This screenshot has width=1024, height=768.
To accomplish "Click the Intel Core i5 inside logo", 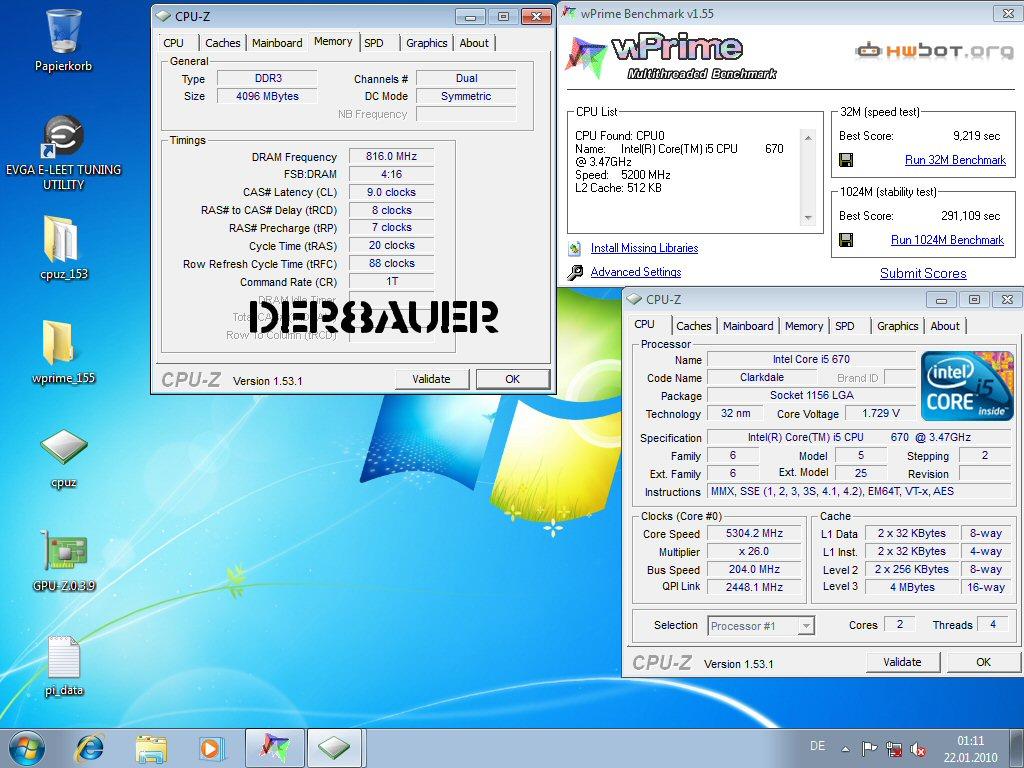I will (x=967, y=387).
